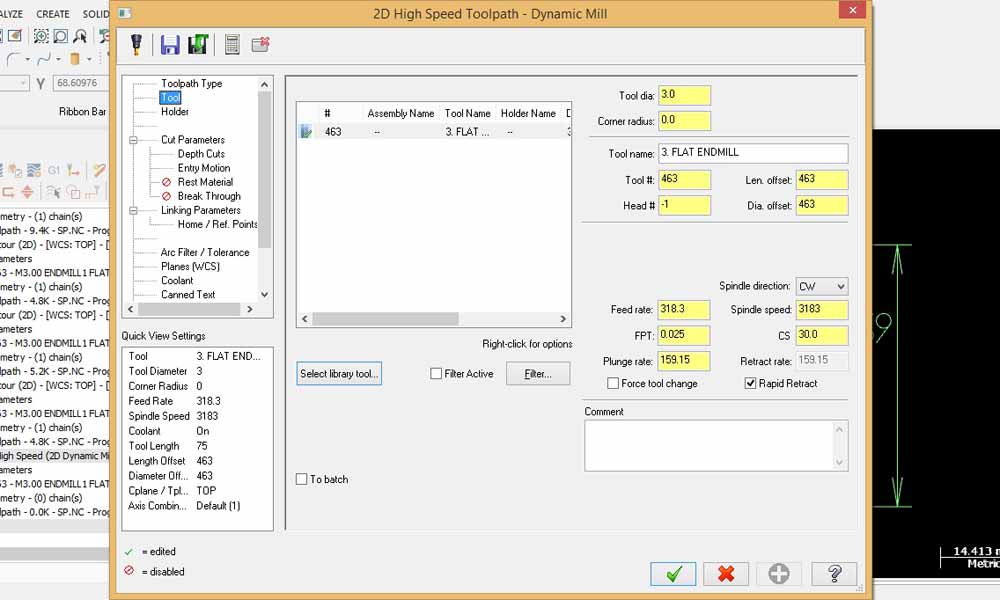
Task: Open the feed speed calculator icon
Action: (232, 45)
